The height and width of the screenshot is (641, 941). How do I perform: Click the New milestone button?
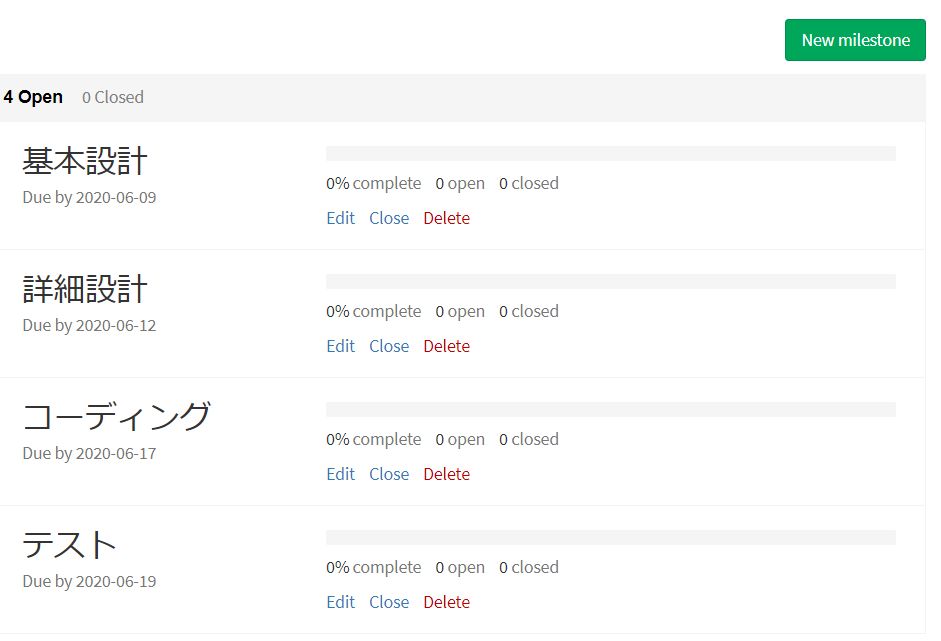tap(855, 40)
